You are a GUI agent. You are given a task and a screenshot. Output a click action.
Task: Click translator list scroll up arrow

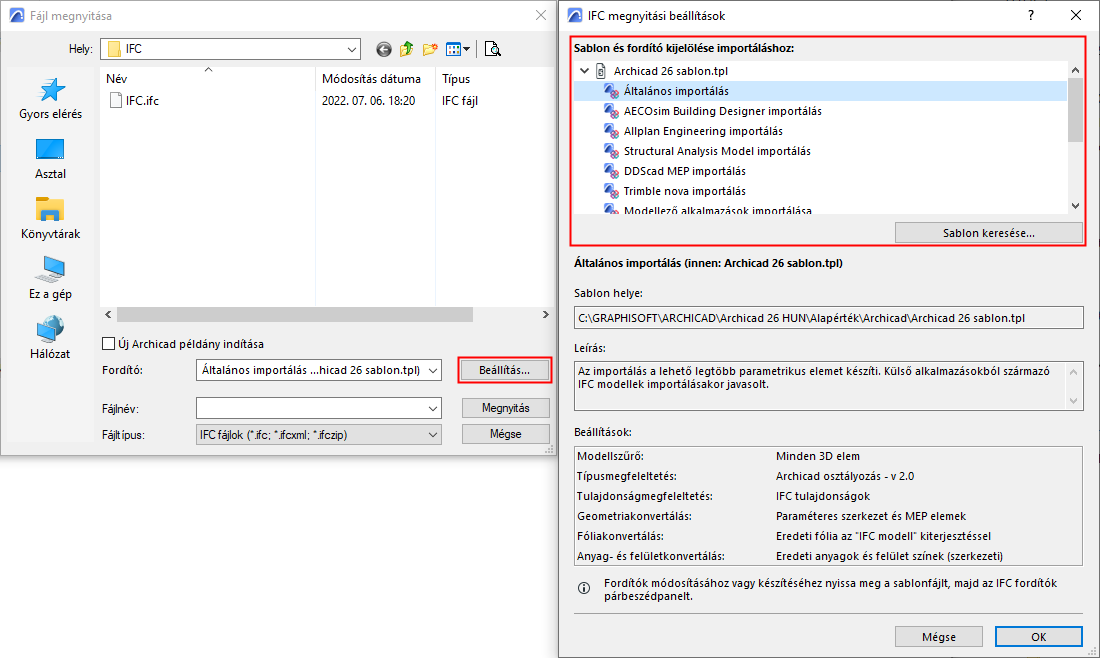(1075, 69)
